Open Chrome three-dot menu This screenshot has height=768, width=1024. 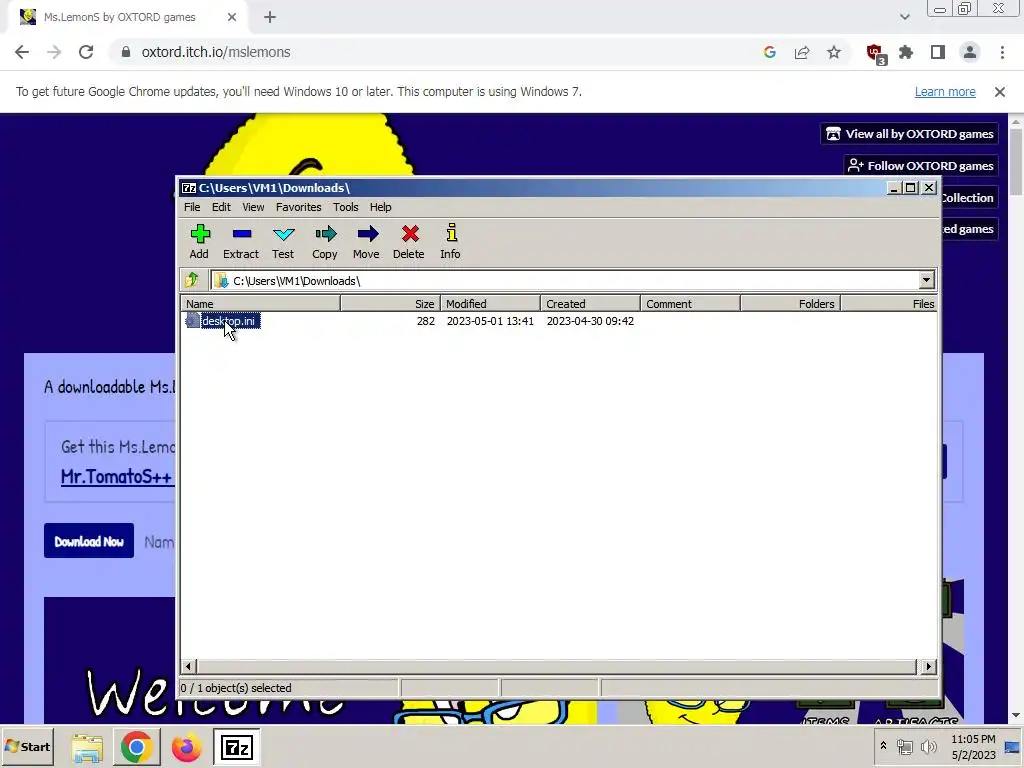(1002, 52)
